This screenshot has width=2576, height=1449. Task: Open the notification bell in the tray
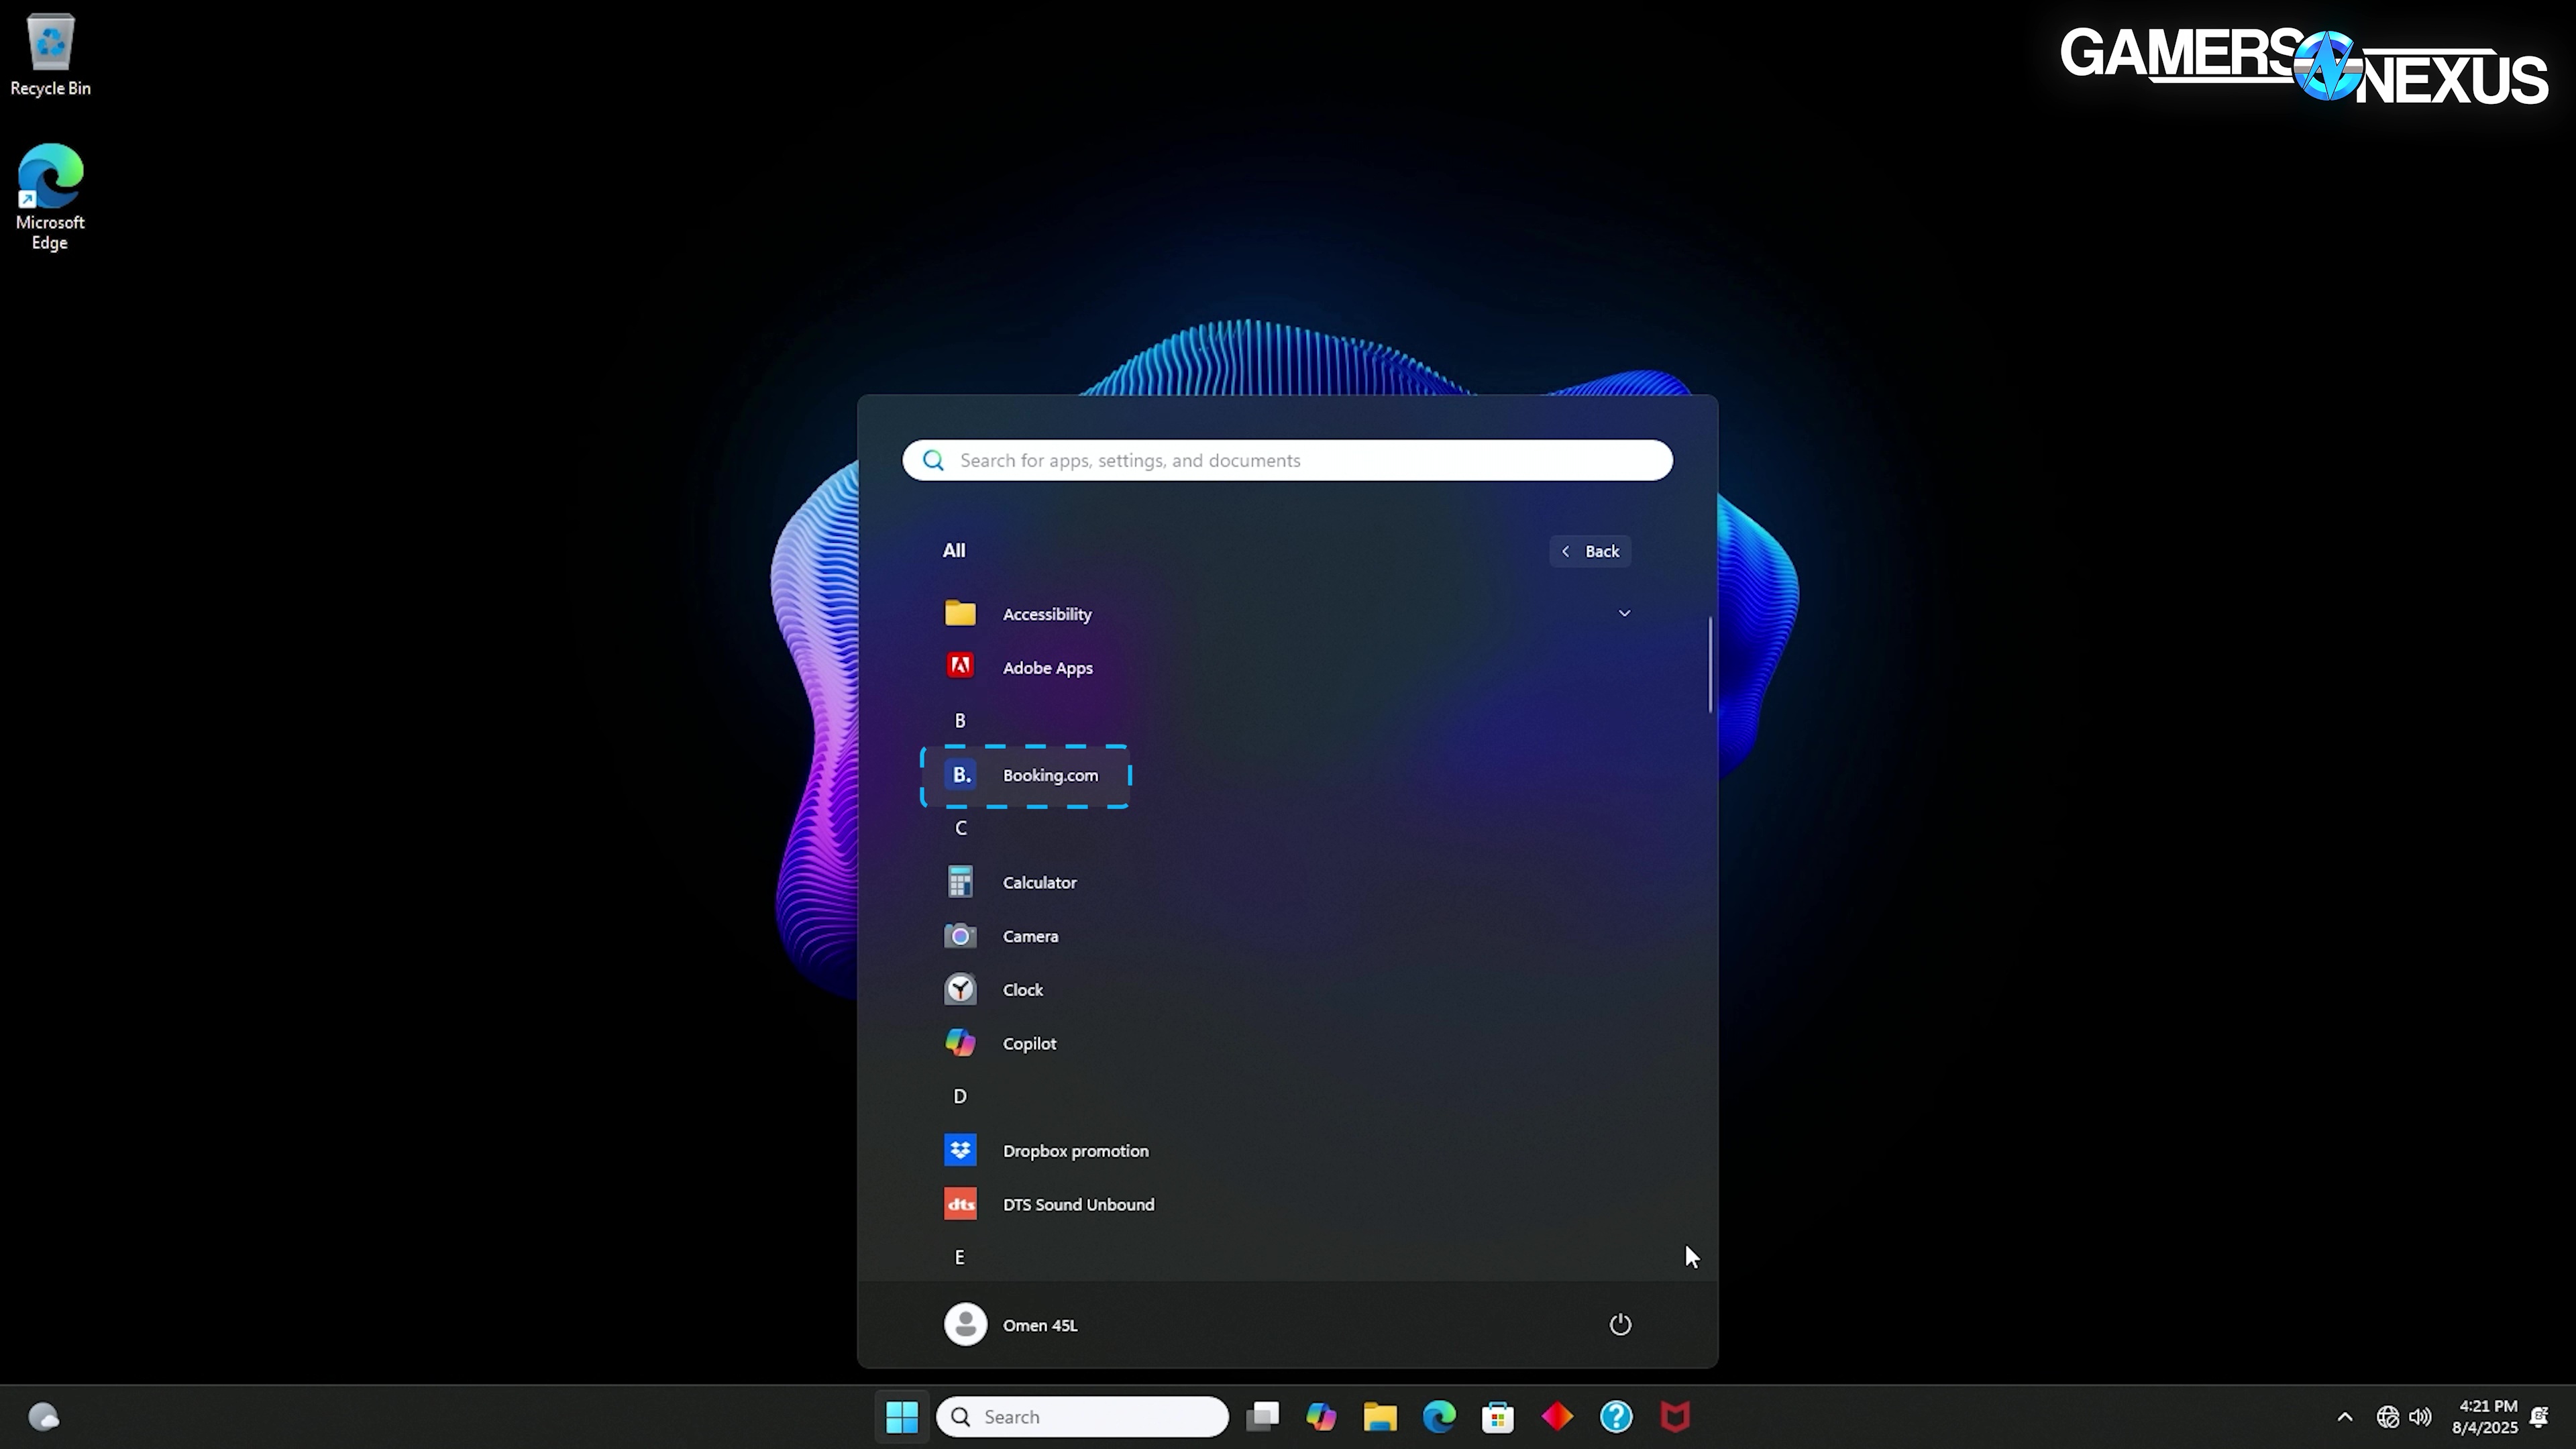coord(2539,1417)
